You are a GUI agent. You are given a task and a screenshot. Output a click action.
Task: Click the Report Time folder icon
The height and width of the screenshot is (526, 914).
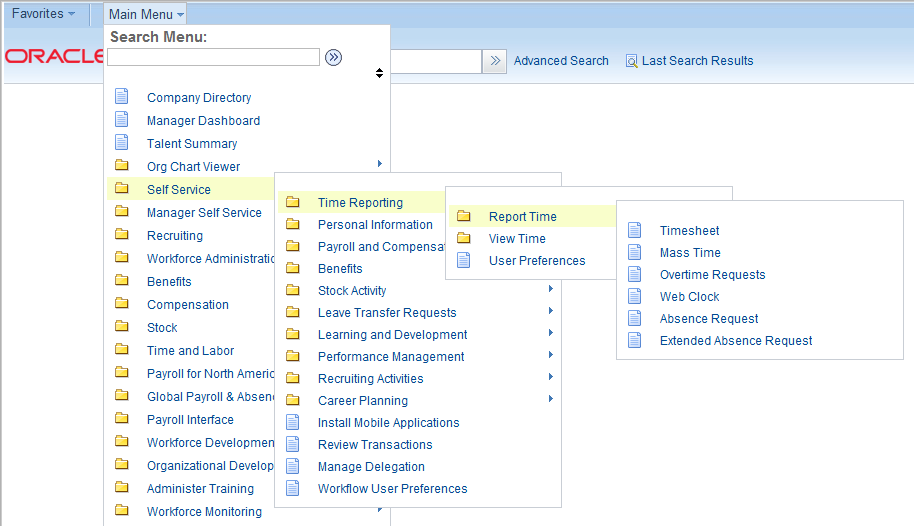point(463,216)
